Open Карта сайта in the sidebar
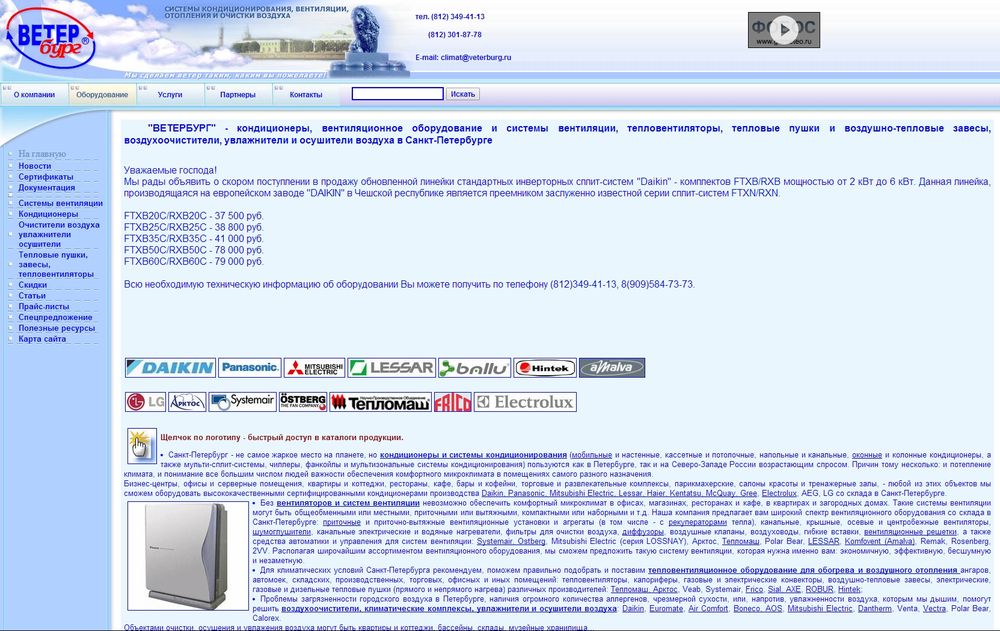The image size is (1000, 631). (42, 339)
